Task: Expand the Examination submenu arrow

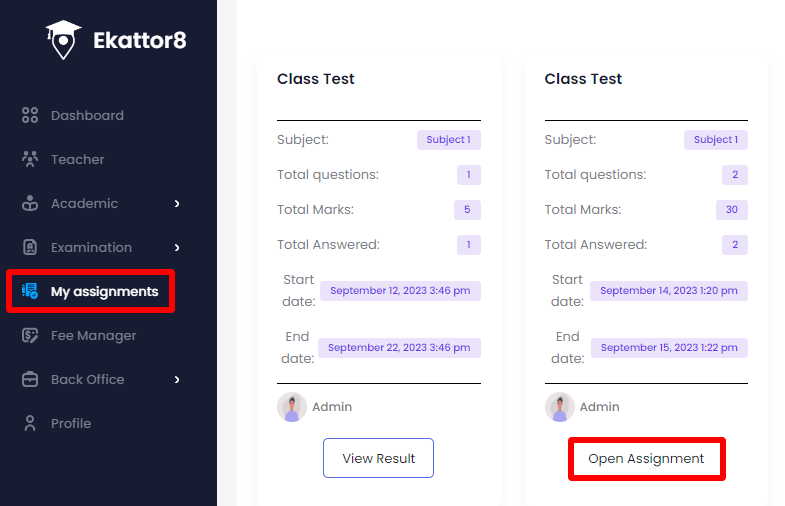Action: [x=177, y=247]
